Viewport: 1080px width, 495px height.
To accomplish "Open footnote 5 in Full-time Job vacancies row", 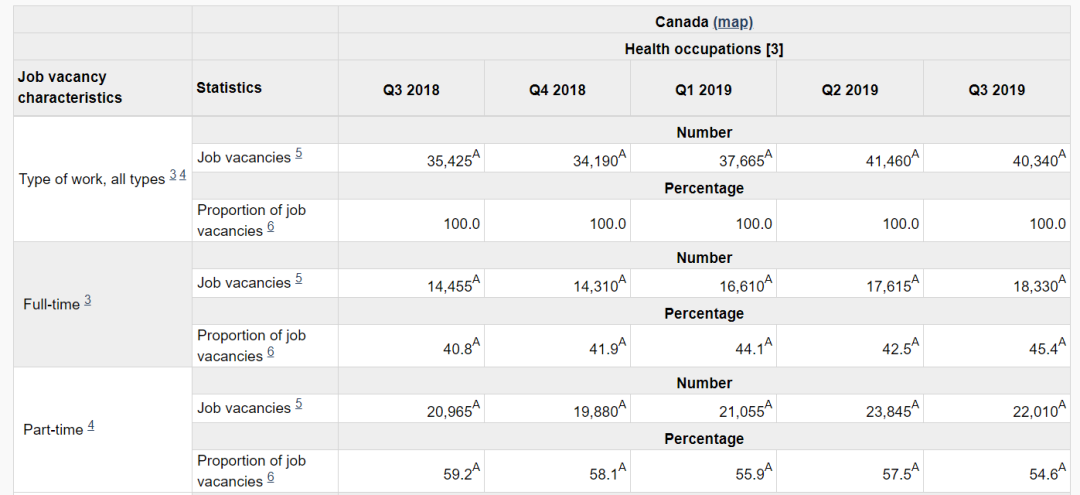I will pos(298,280).
